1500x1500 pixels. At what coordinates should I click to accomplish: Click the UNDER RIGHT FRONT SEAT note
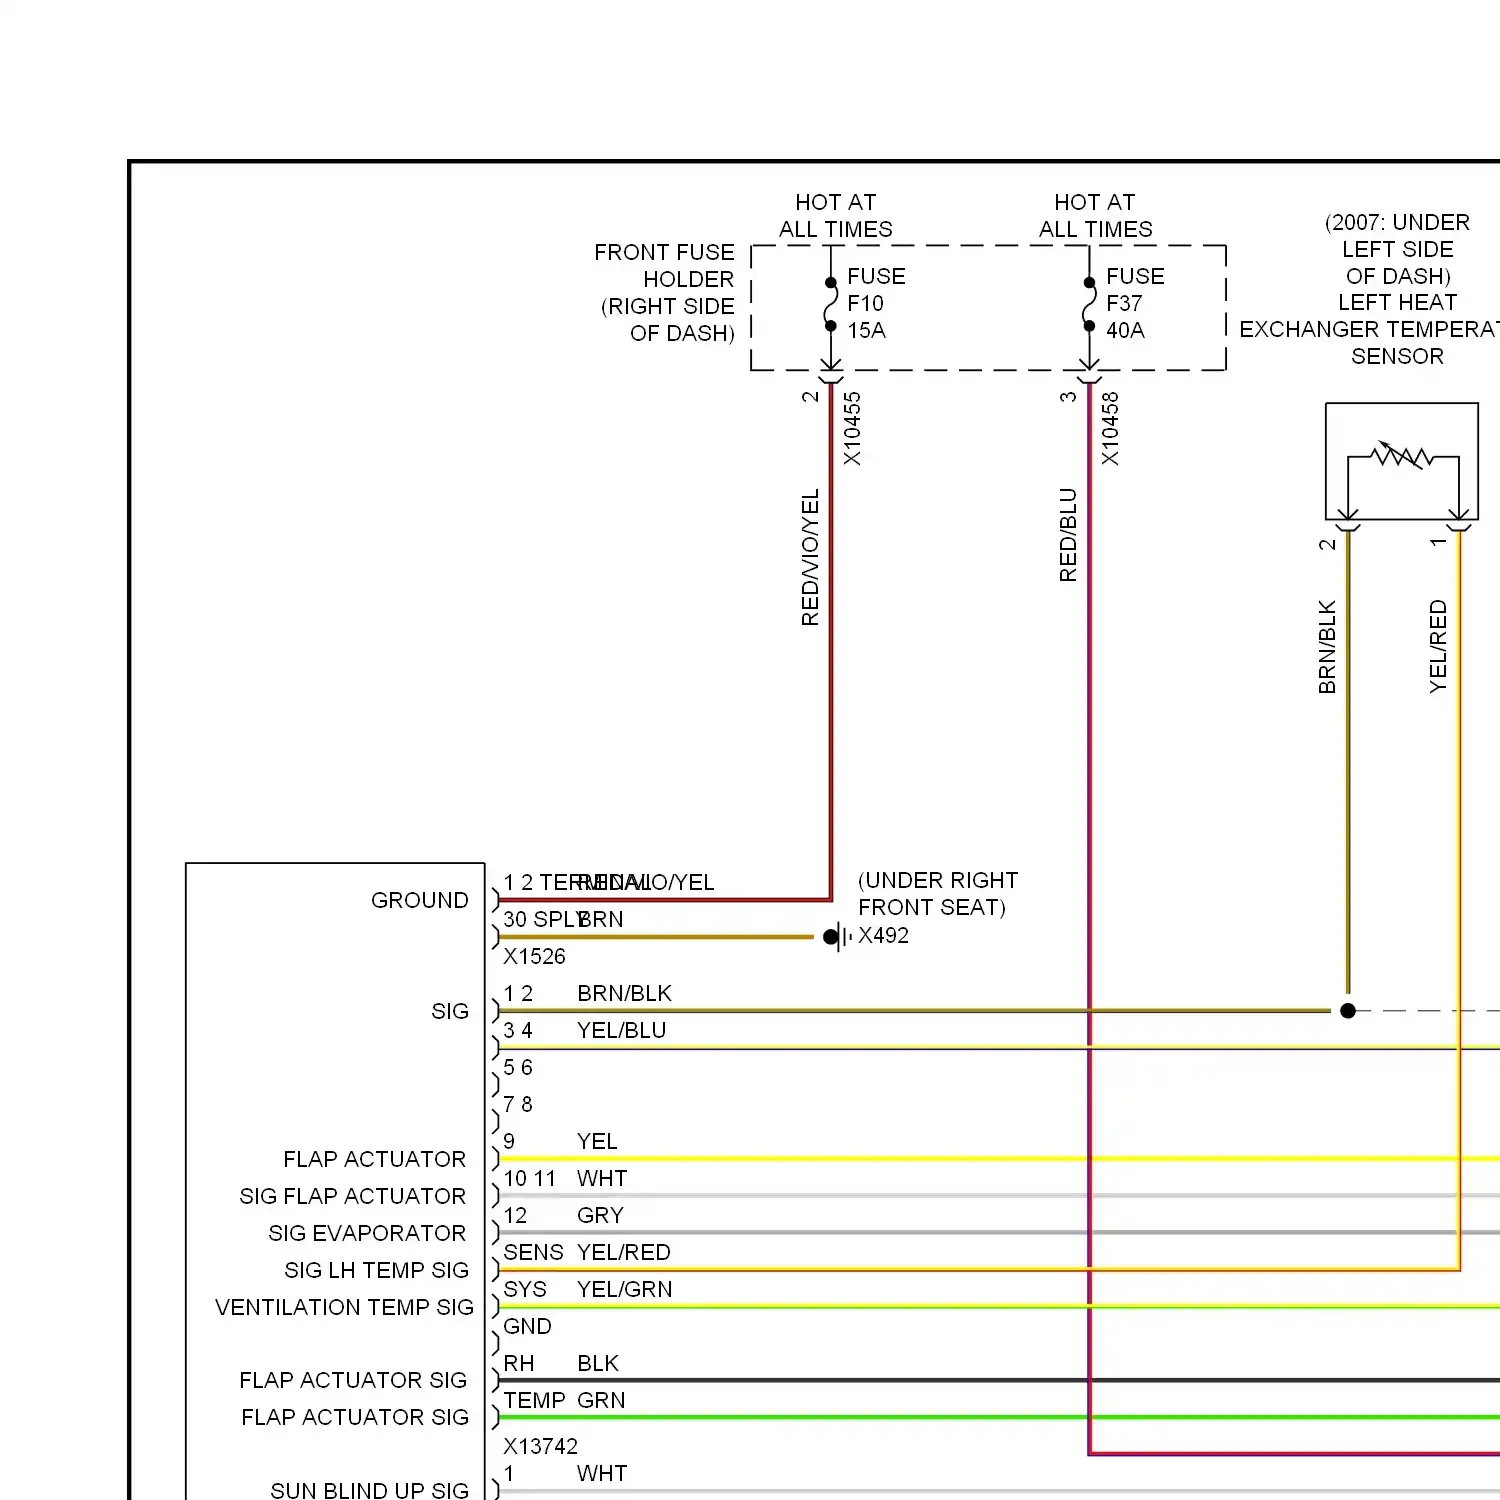pyautogui.click(x=938, y=894)
